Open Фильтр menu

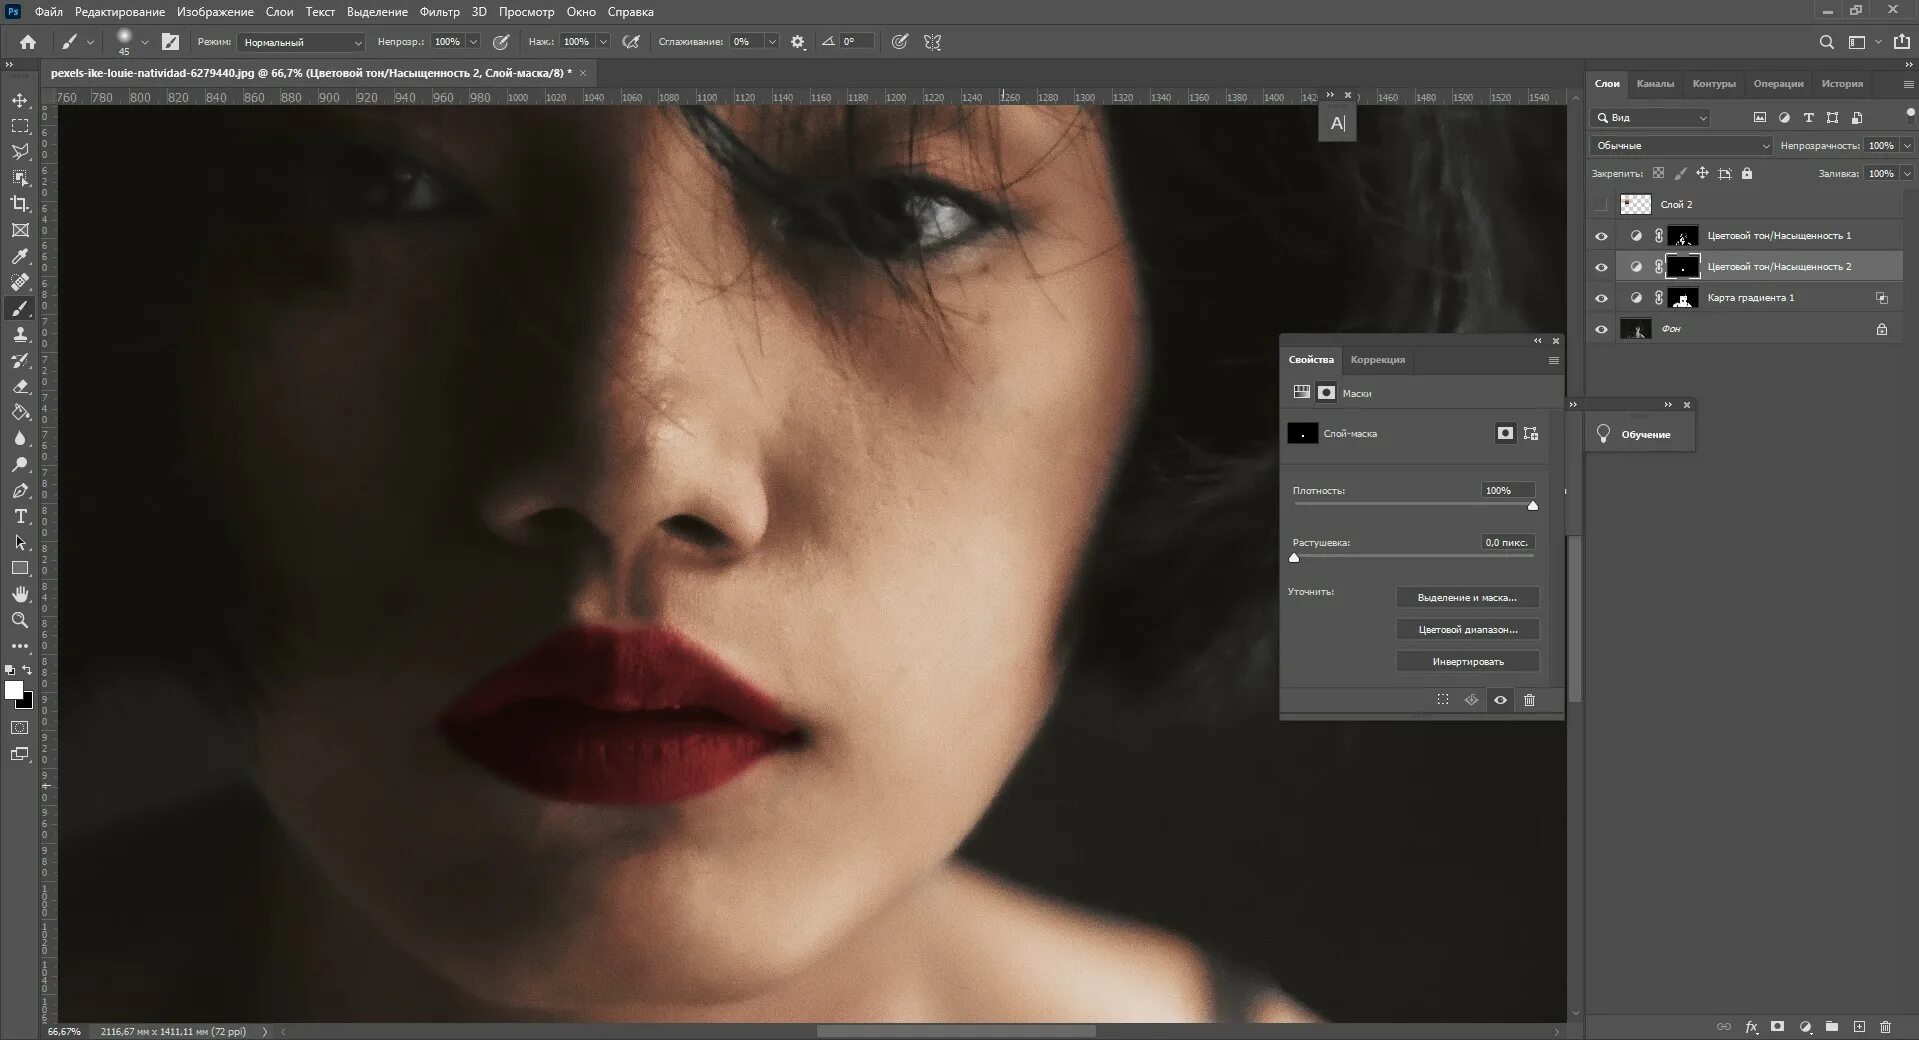coord(440,12)
